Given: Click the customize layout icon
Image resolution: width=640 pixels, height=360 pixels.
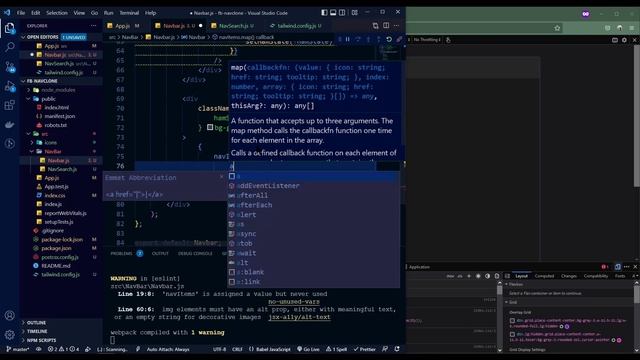Looking at the screenshot, I should tap(354, 13).
